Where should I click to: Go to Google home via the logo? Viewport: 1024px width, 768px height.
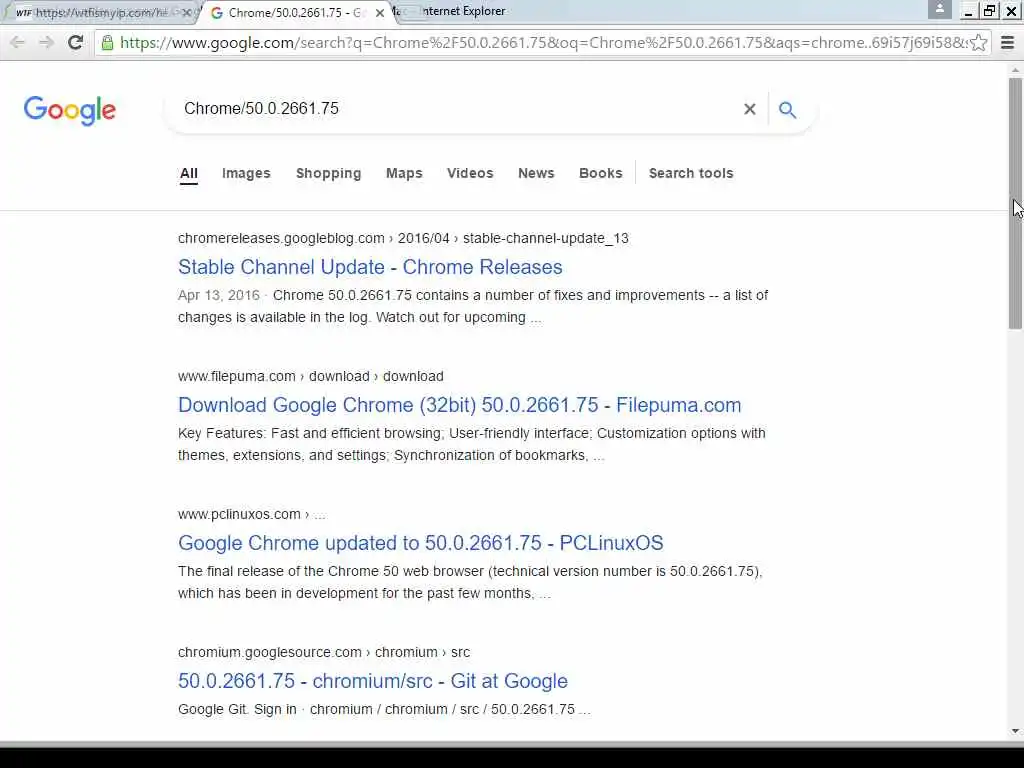(x=69, y=110)
